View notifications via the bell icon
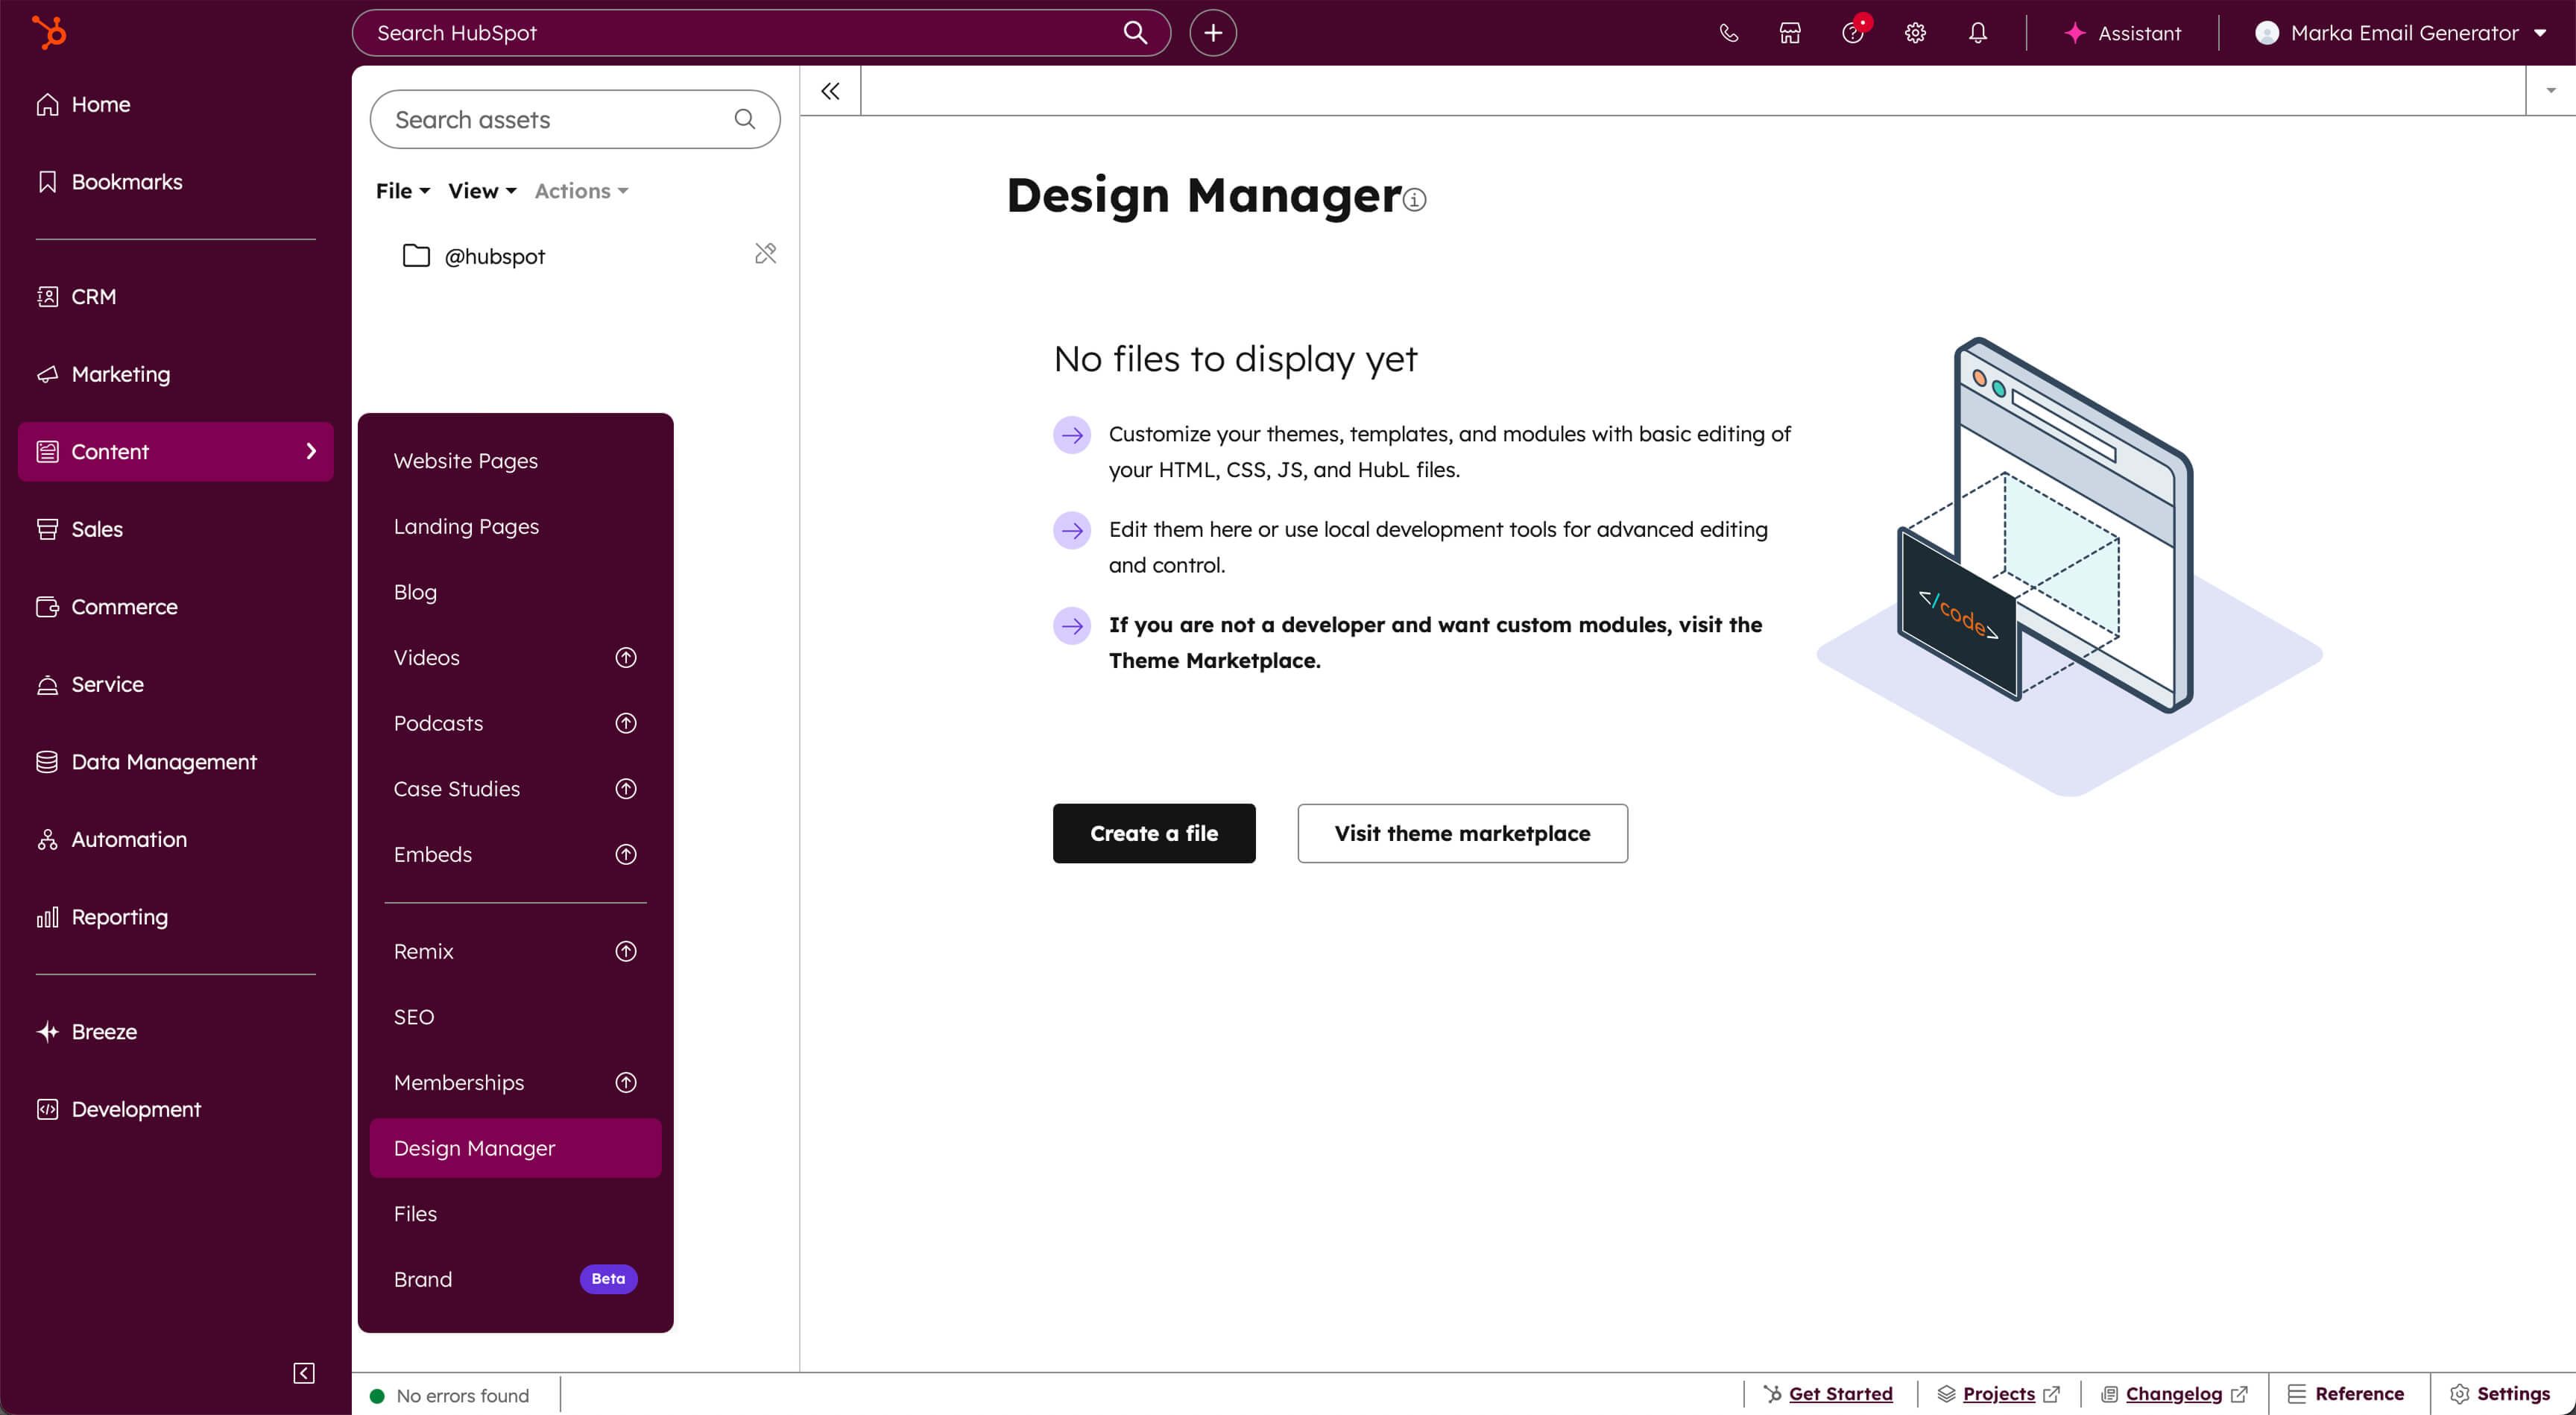Viewport: 2576px width, 1415px height. tap(1977, 32)
